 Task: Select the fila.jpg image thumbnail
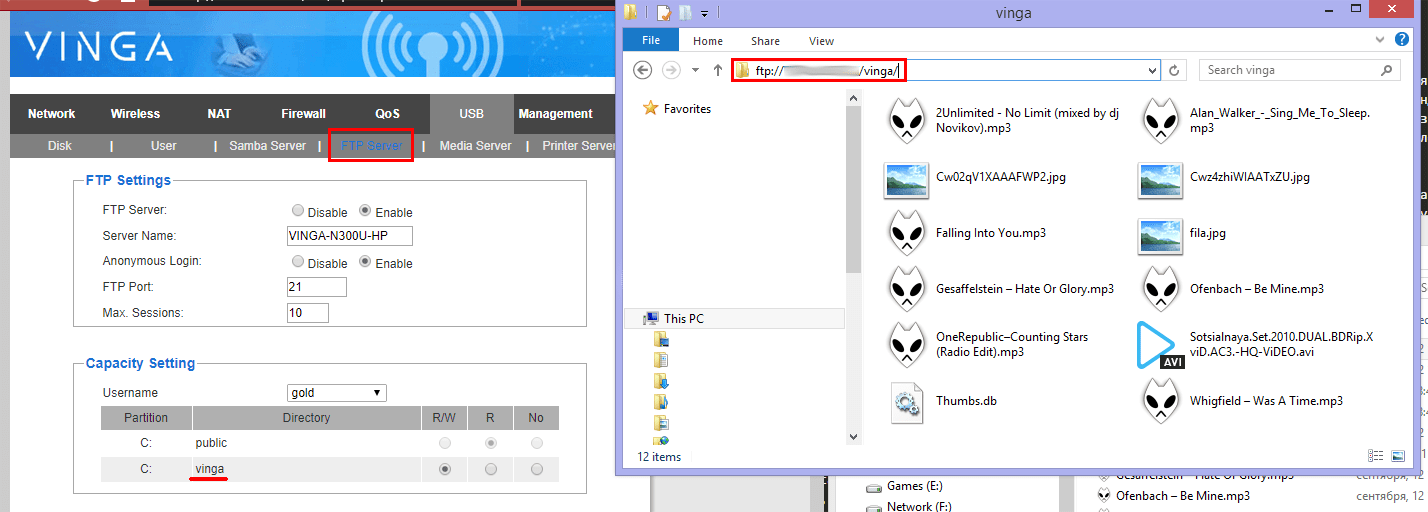point(1160,234)
